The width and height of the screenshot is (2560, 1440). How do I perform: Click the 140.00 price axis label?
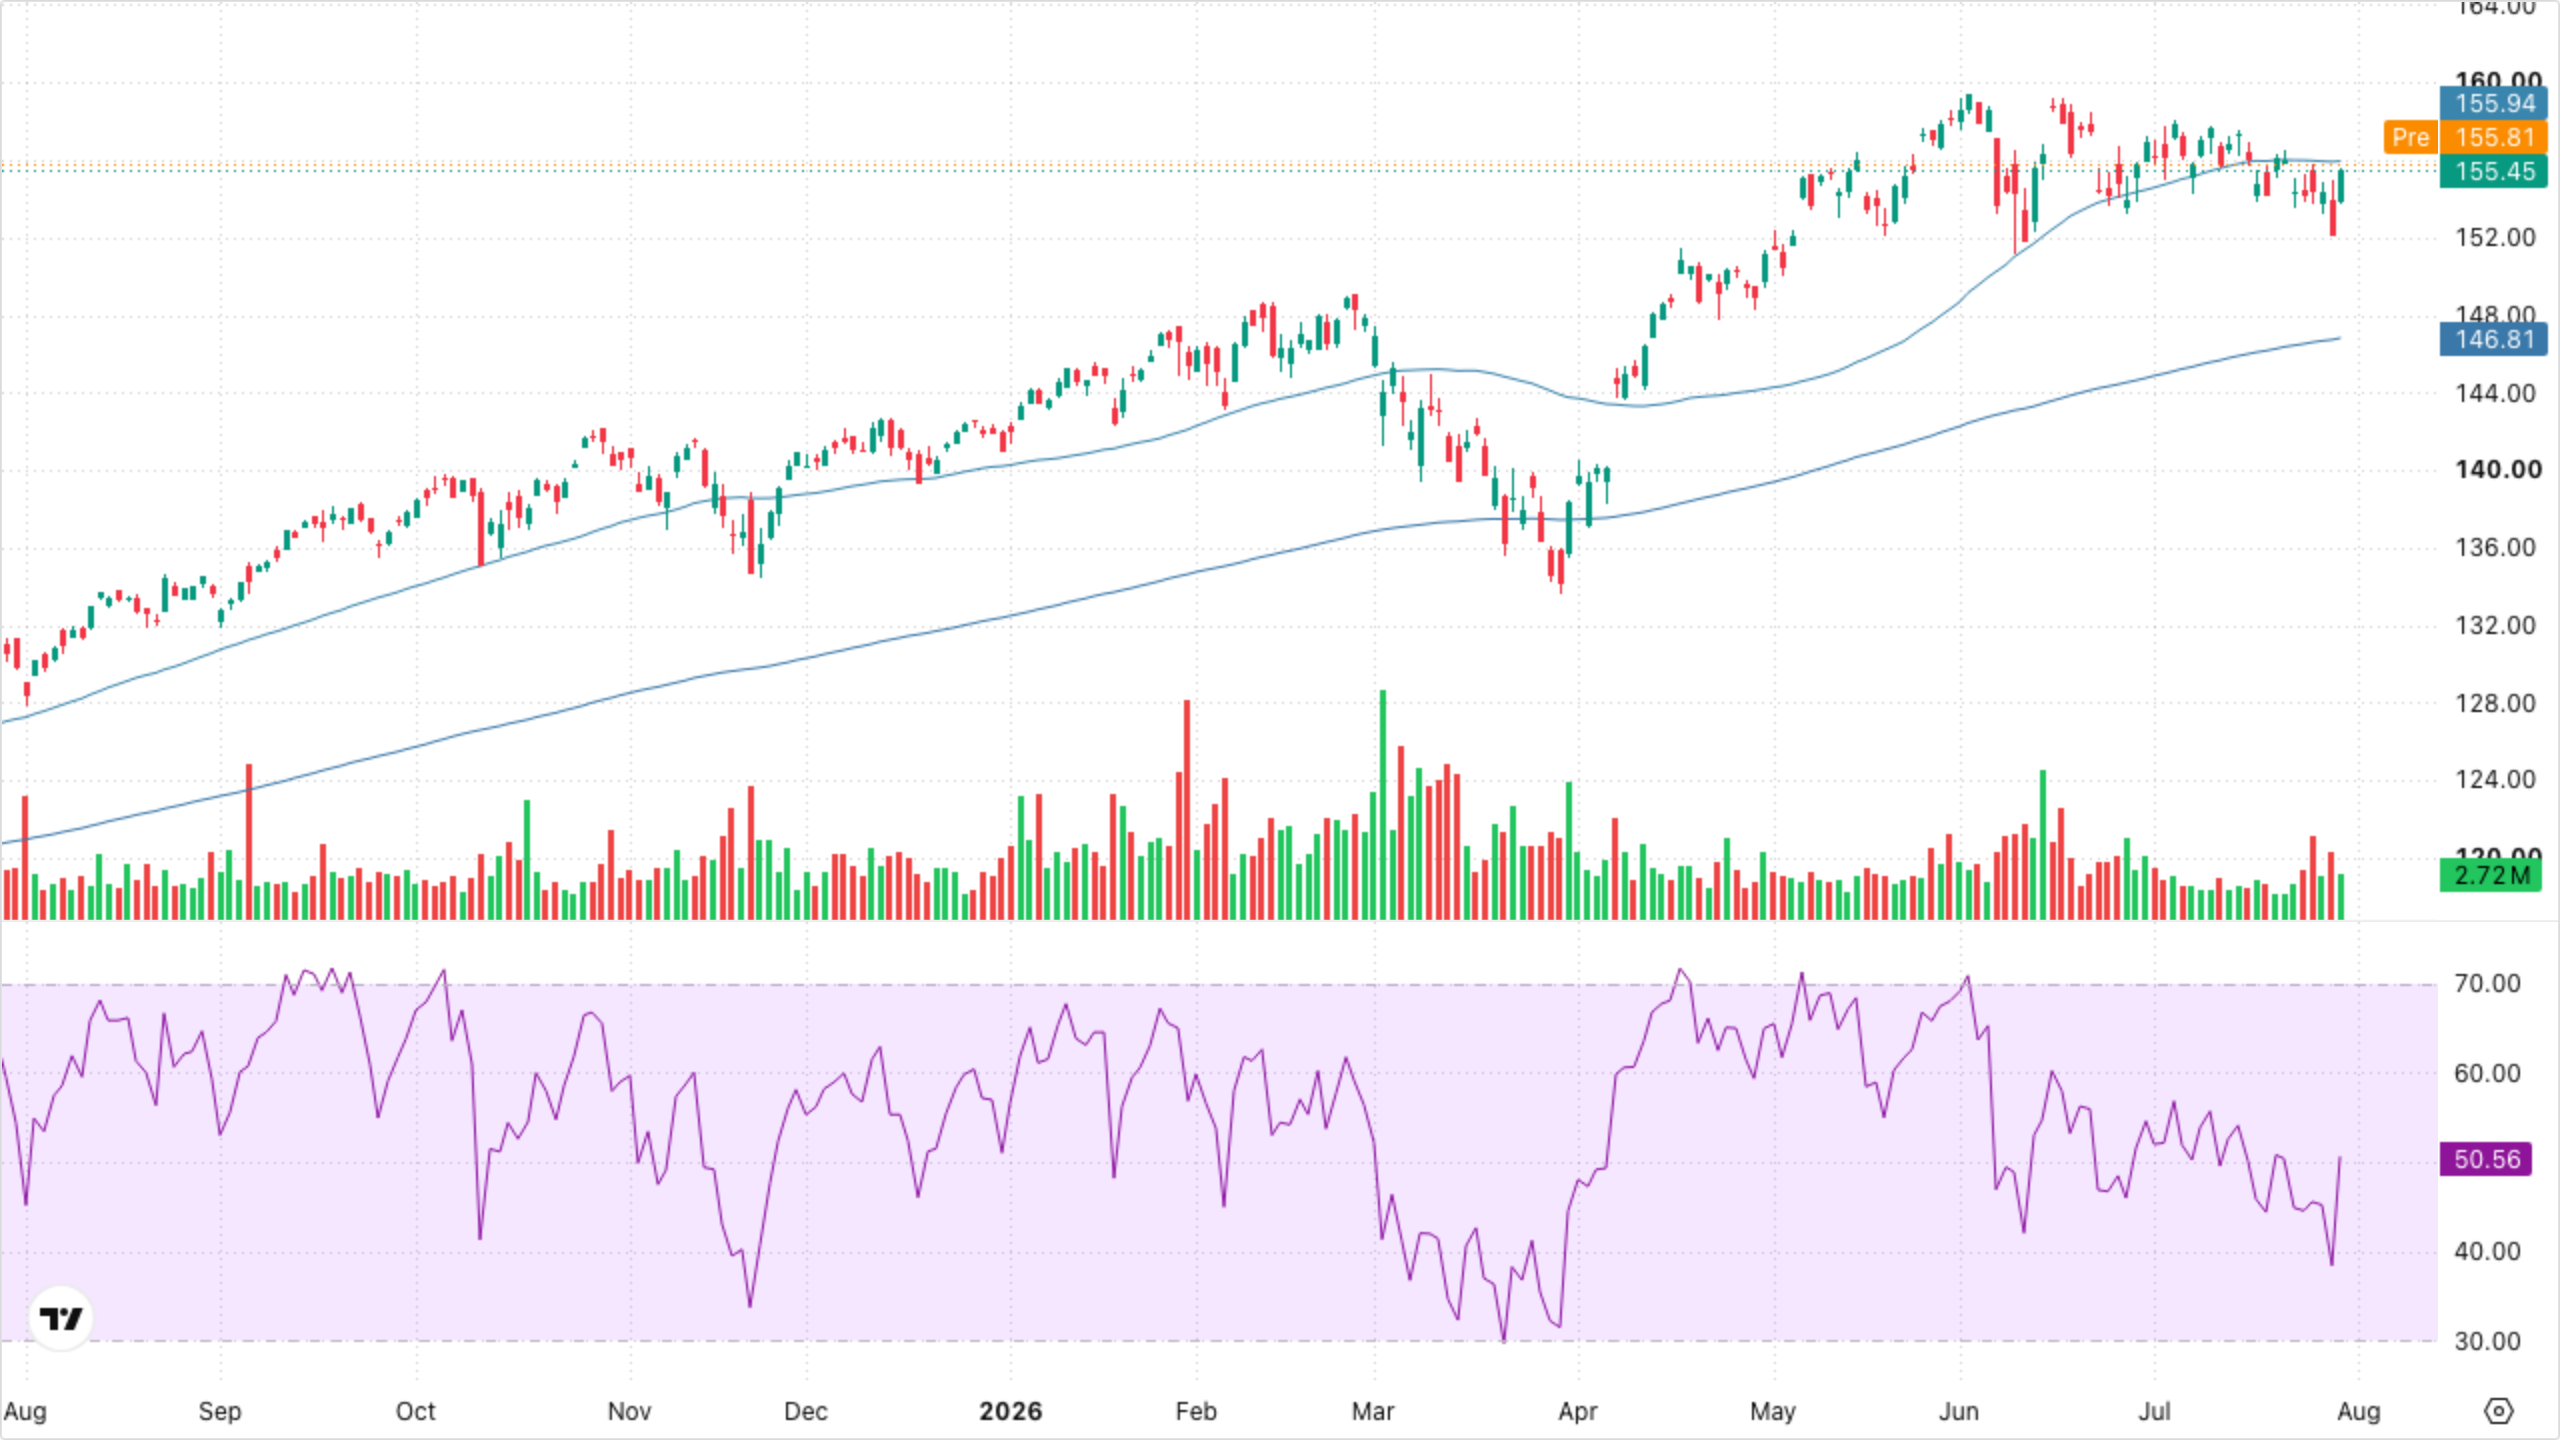[2498, 469]
